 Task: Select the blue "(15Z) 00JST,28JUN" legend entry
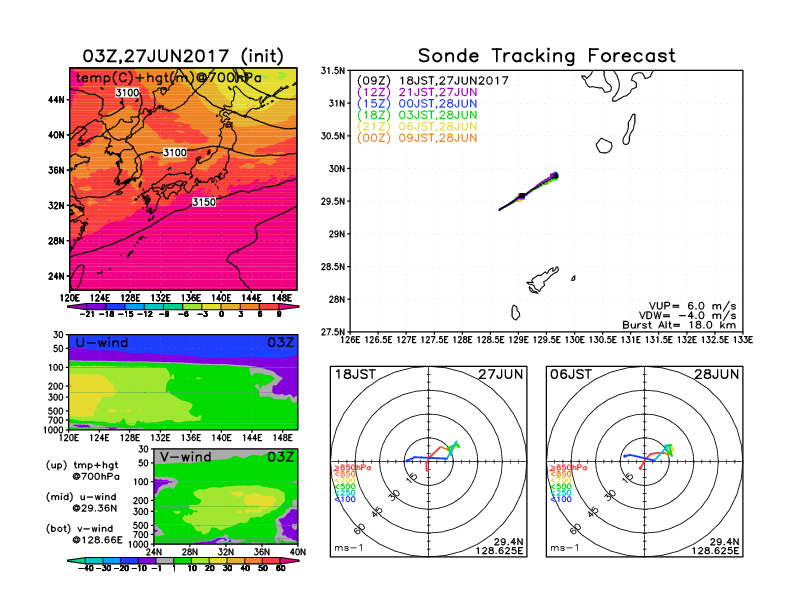tap(417, 104)
